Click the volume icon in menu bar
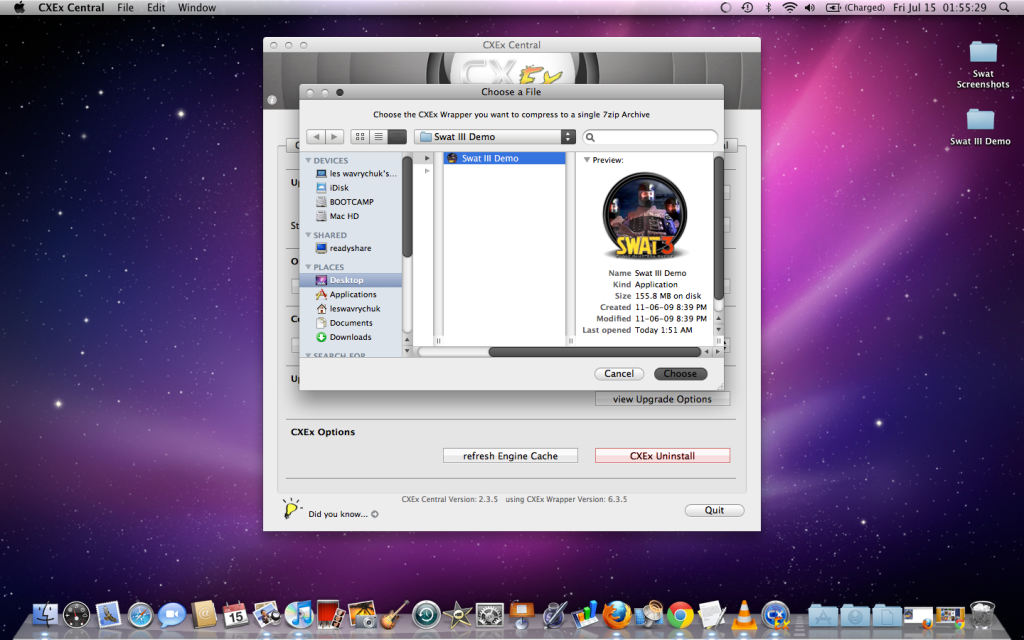Screen dimensions: 1024x640 tap(810, 8)
